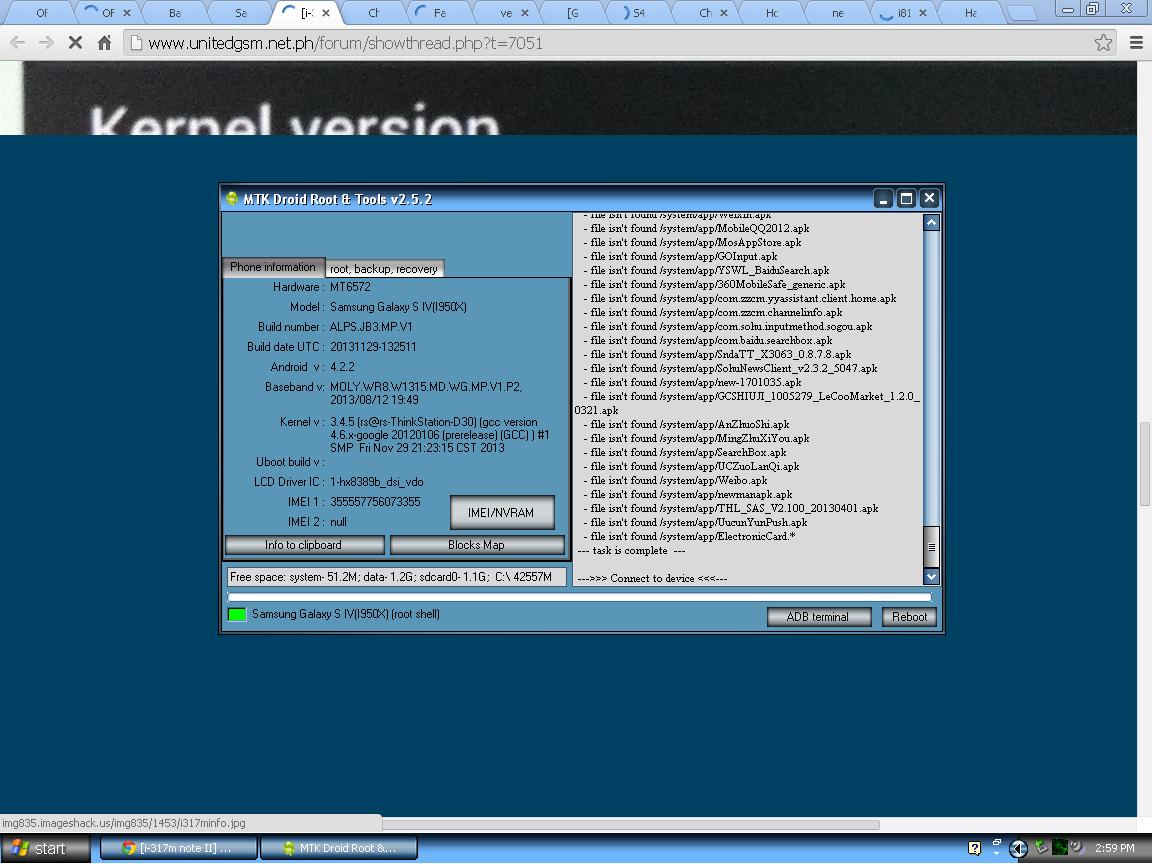Click the taskbar window-switch arrow icon
The image size is (1152, 864).
click(x=996, y=847)
